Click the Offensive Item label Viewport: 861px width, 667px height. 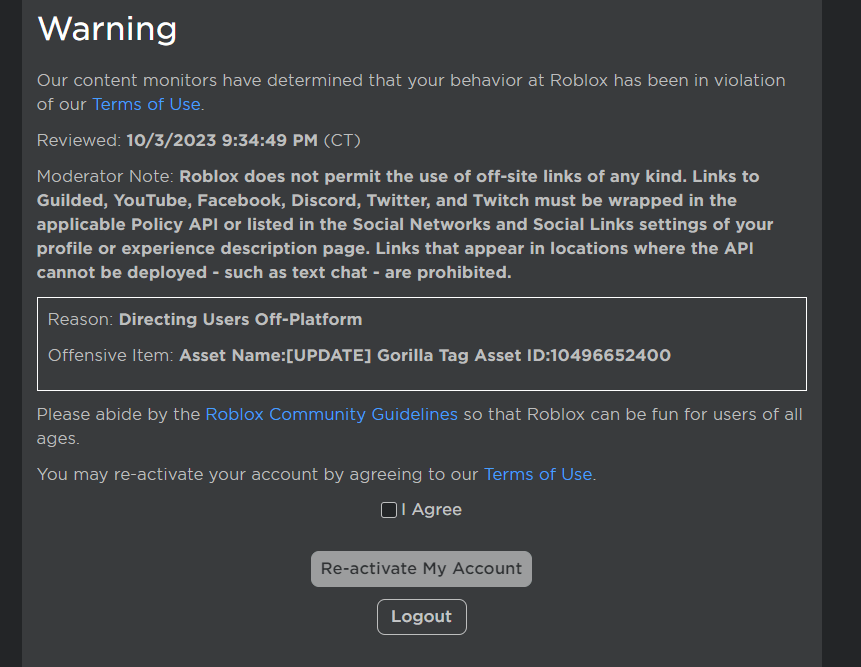pos(111,355)
